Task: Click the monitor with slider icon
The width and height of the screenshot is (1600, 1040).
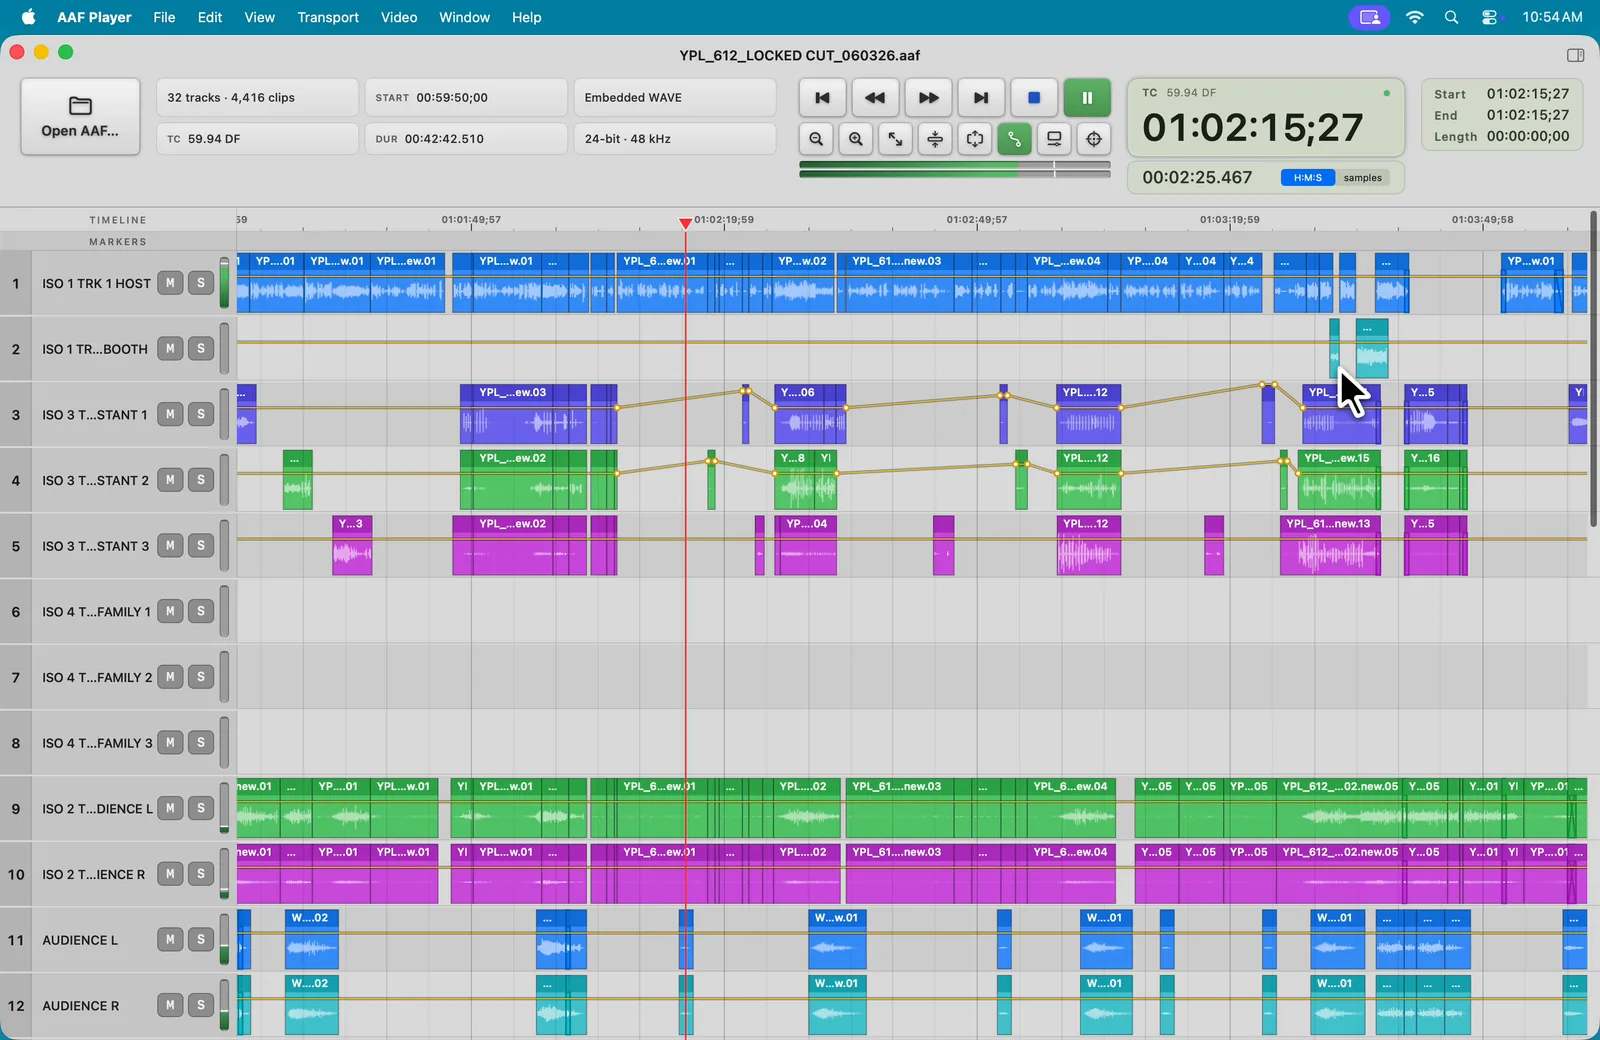Action: pos(1054,139)
